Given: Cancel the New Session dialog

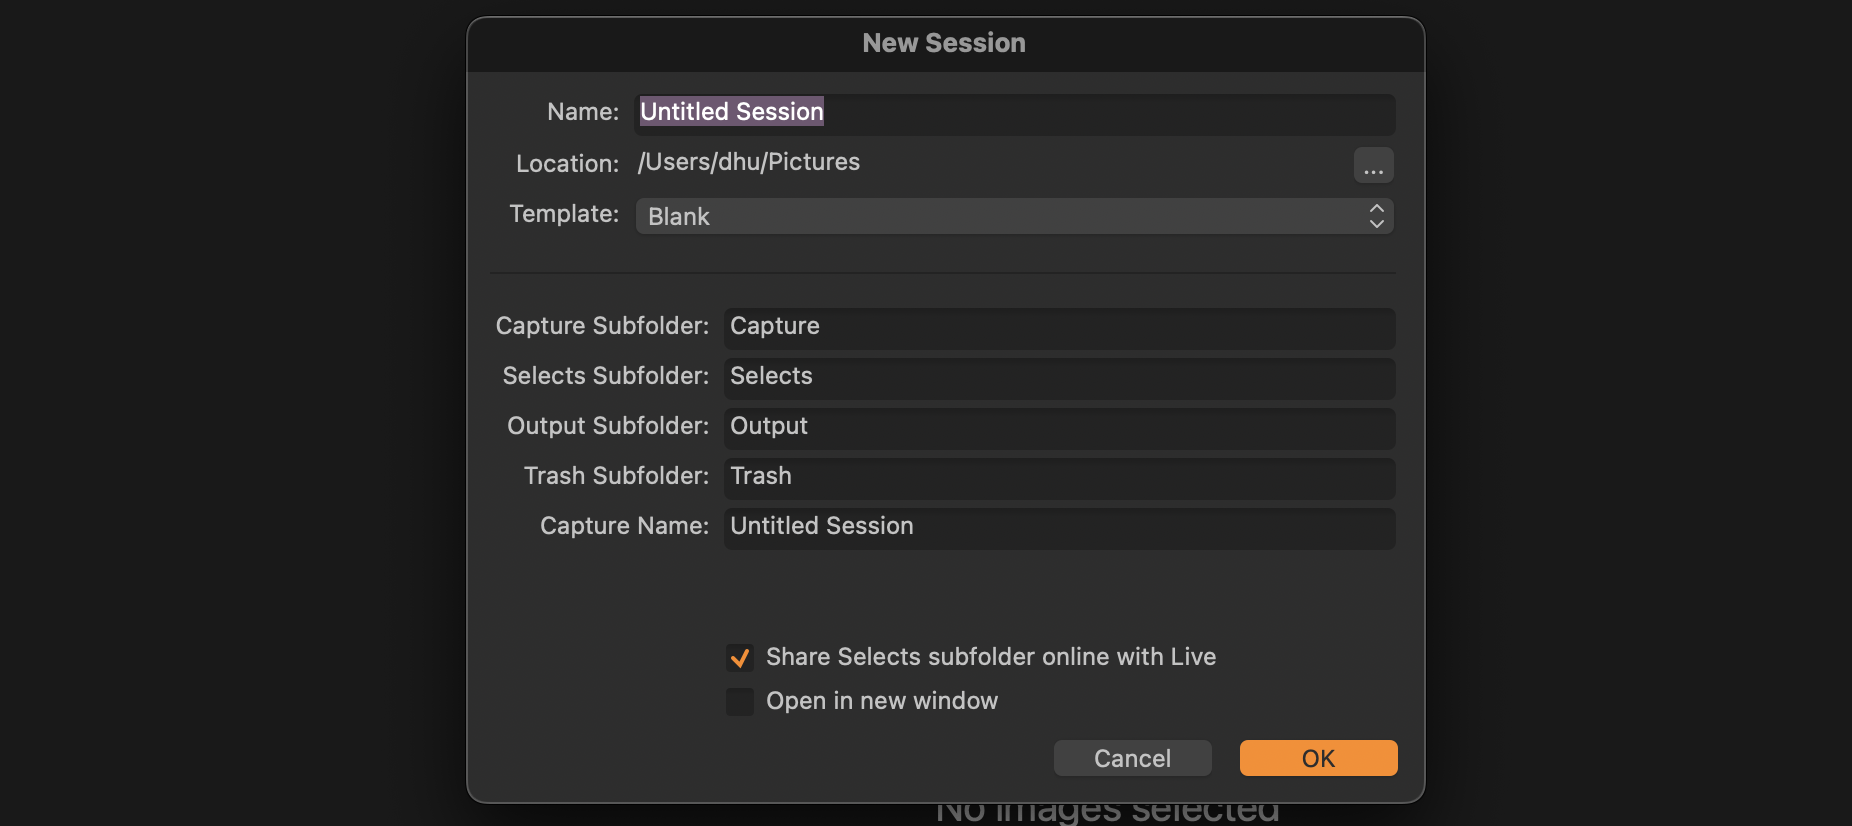Looking at the screenshot, I should point(1132,758).
